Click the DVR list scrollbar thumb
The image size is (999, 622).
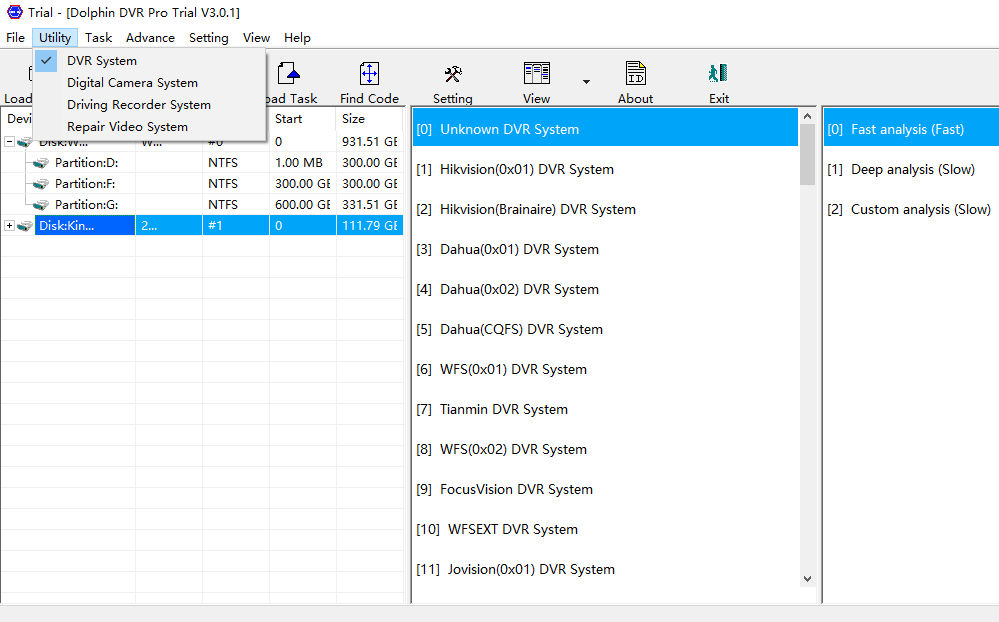coord(807,154)
